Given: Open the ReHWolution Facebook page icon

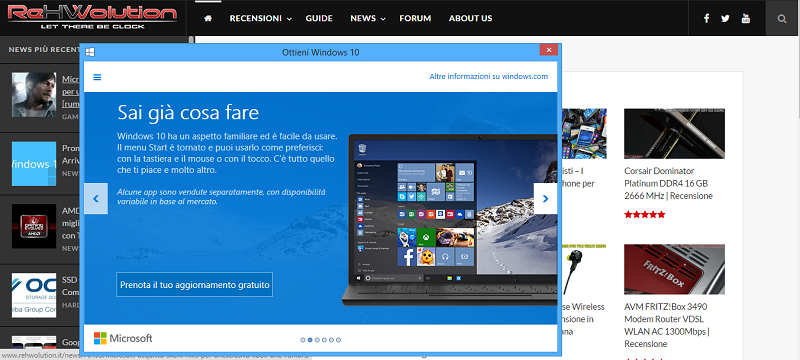Looking at the screenshot, I should pos(707,18).
